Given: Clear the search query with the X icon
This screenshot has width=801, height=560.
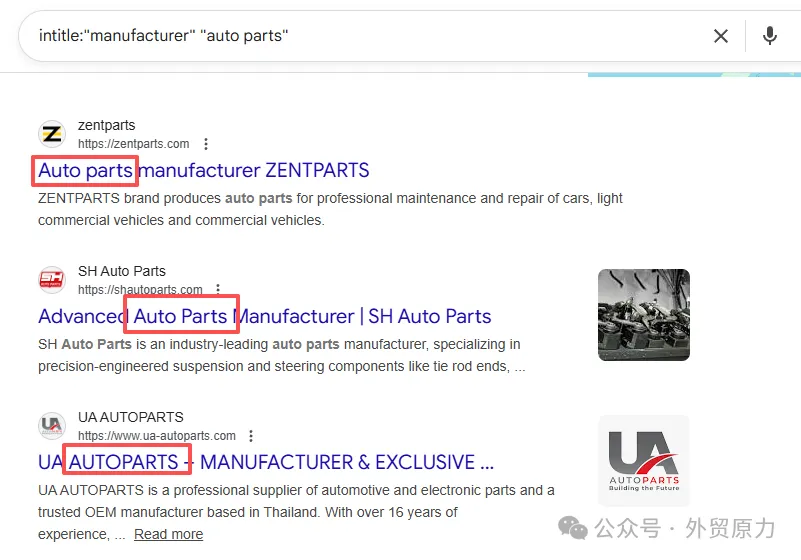Looking at the screenshot, I should click(x=720, y=36).
